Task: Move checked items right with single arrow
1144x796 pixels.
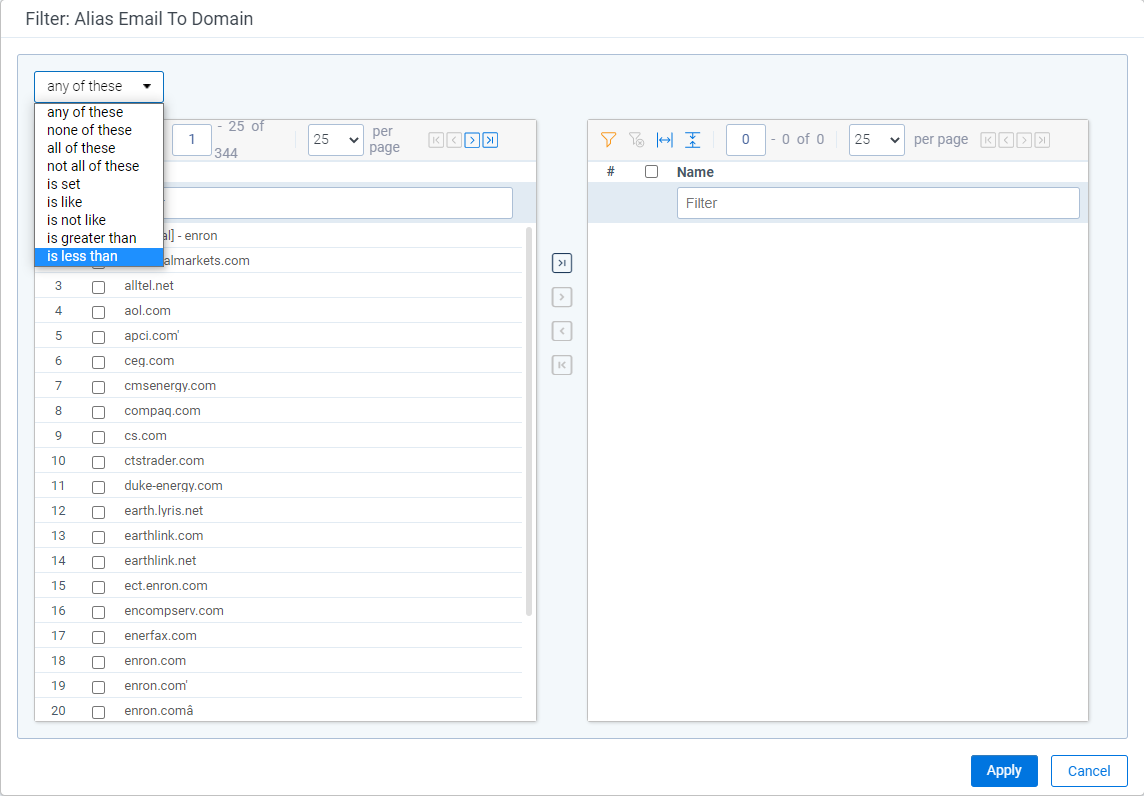Action: coord(562,297)
